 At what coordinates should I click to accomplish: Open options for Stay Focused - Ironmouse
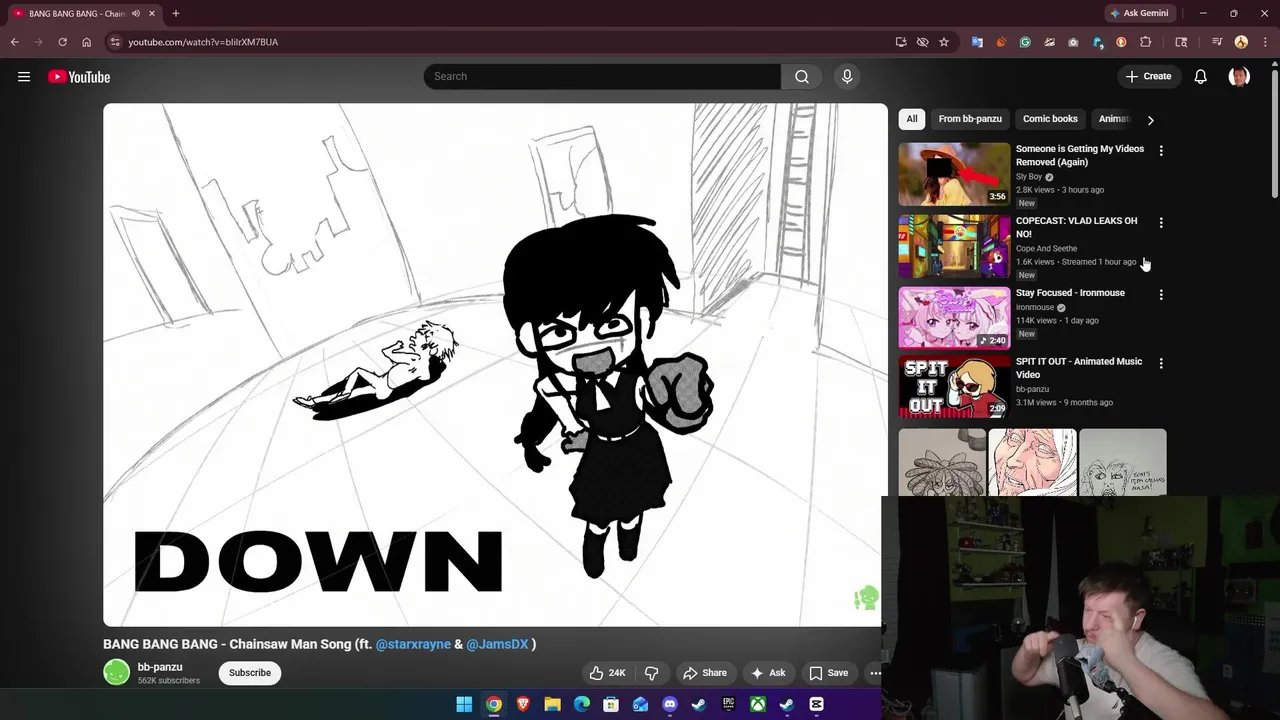(x=1161, y=295)
